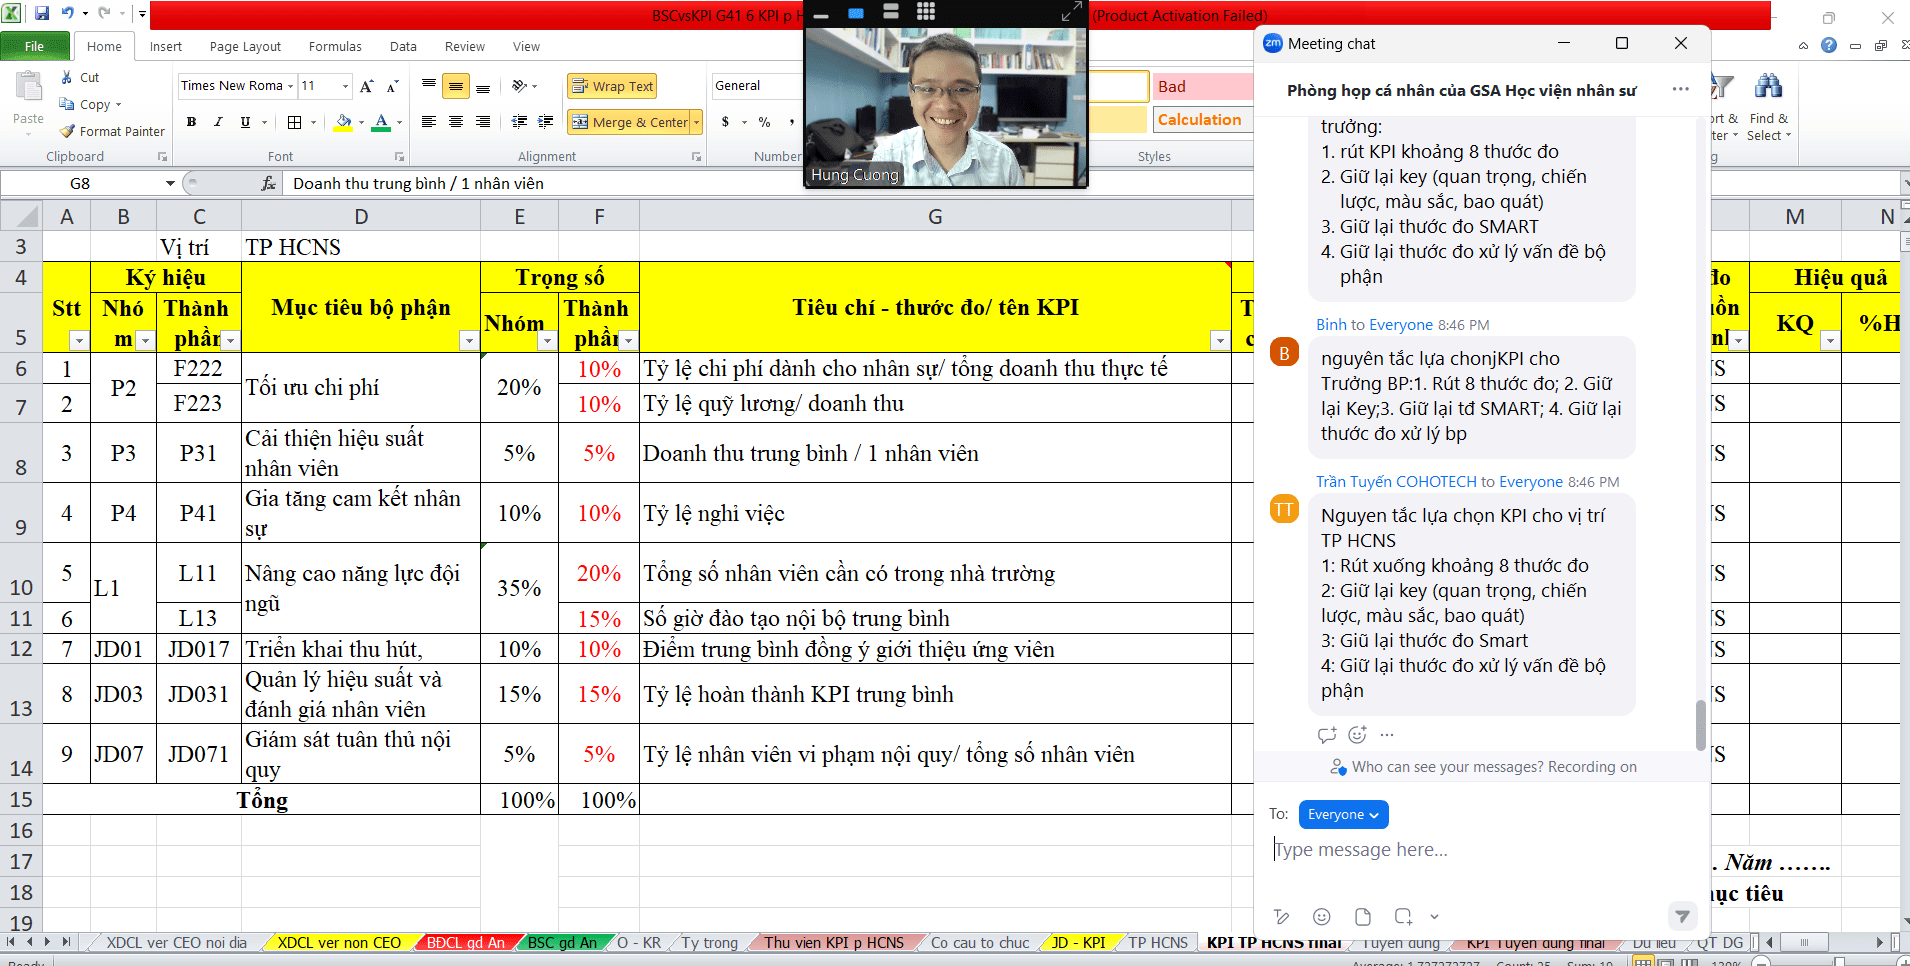The width and height of the screenshot is (1910, 966).
Task: Switch to the Data ribbon tab
Action: [403, 46]
